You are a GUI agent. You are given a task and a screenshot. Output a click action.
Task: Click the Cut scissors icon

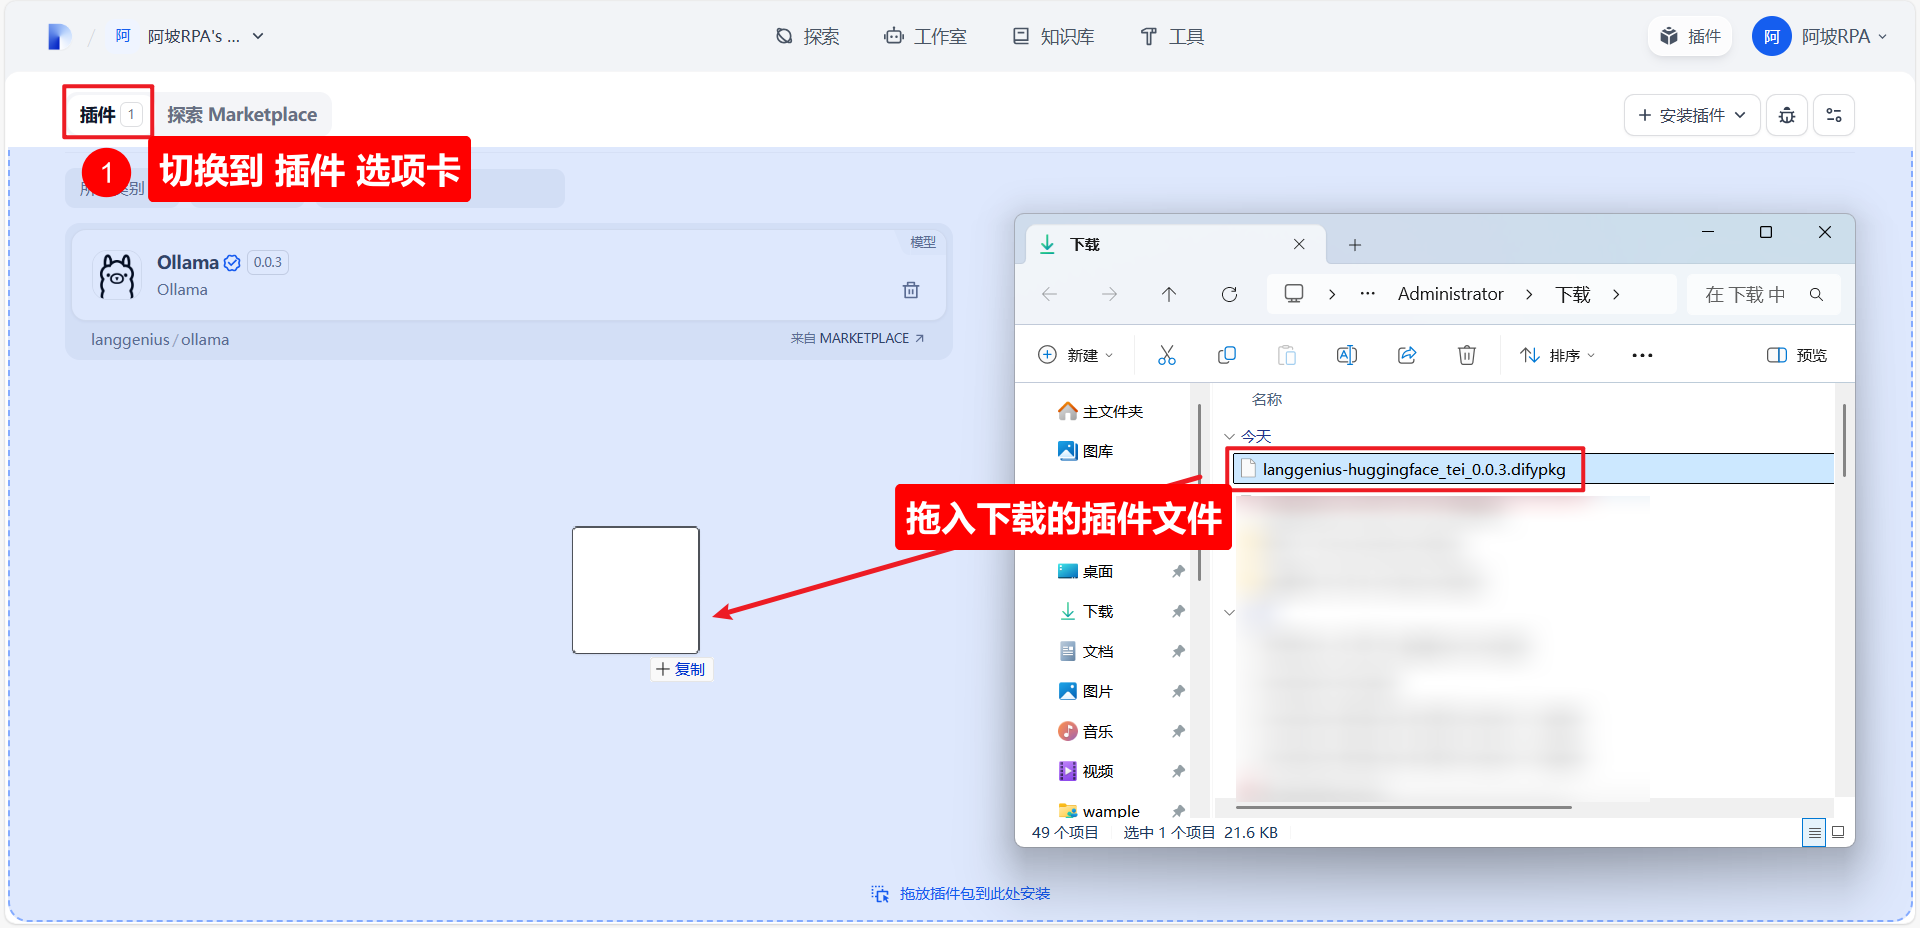click(1166, 355)
